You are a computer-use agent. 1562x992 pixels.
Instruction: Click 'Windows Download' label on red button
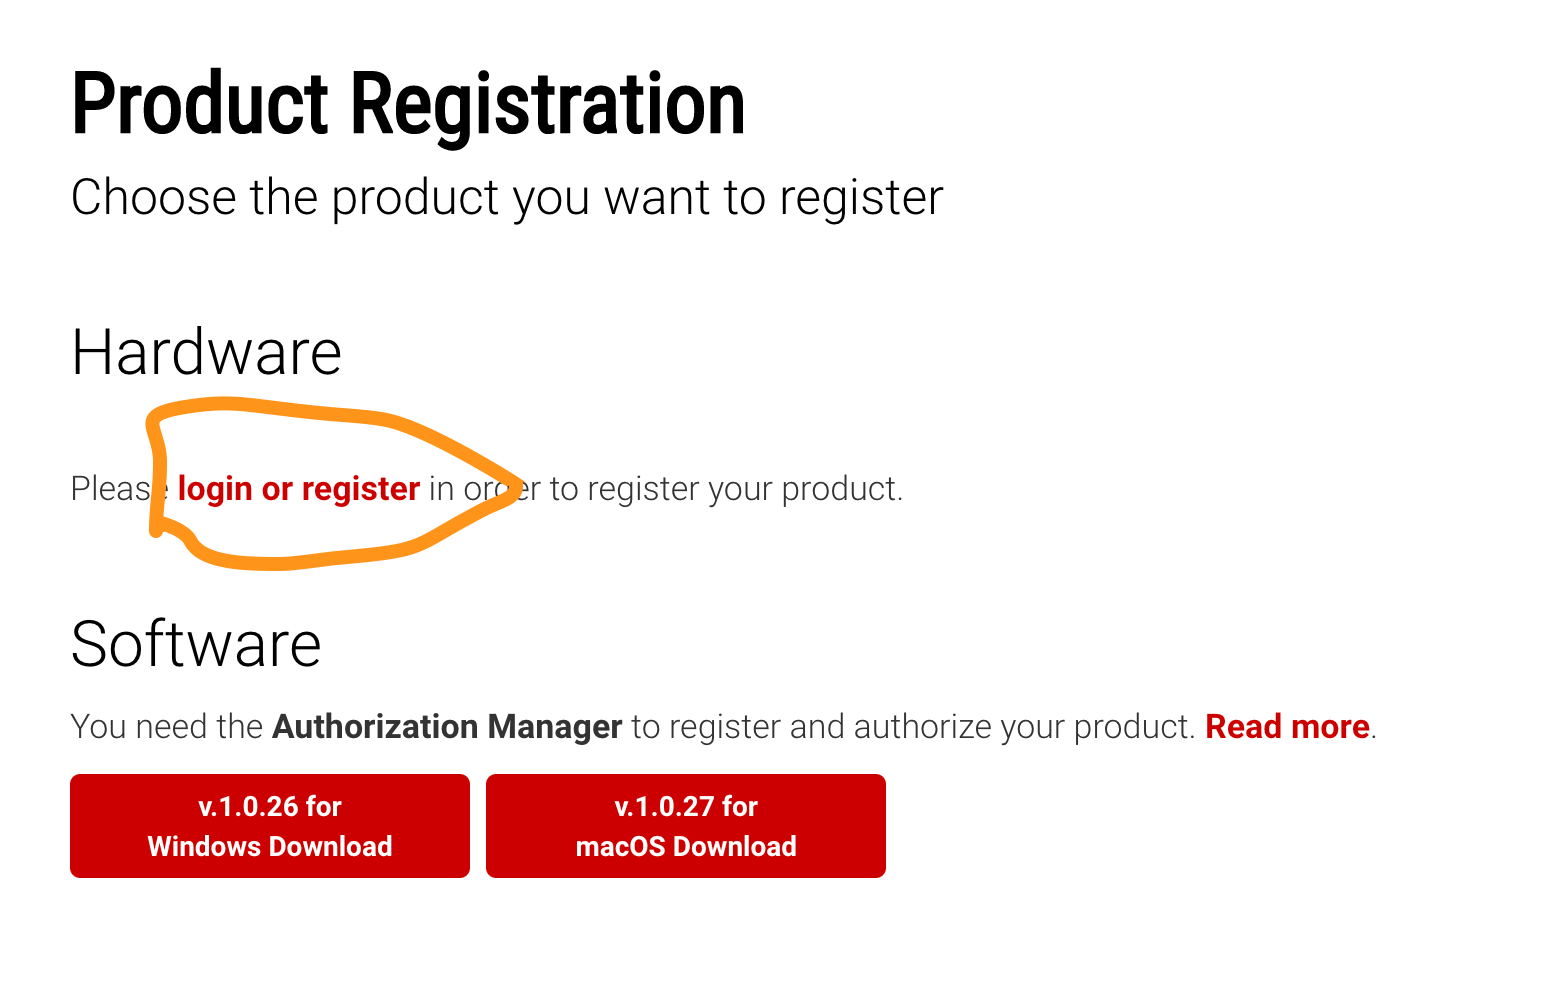[270, 846]
